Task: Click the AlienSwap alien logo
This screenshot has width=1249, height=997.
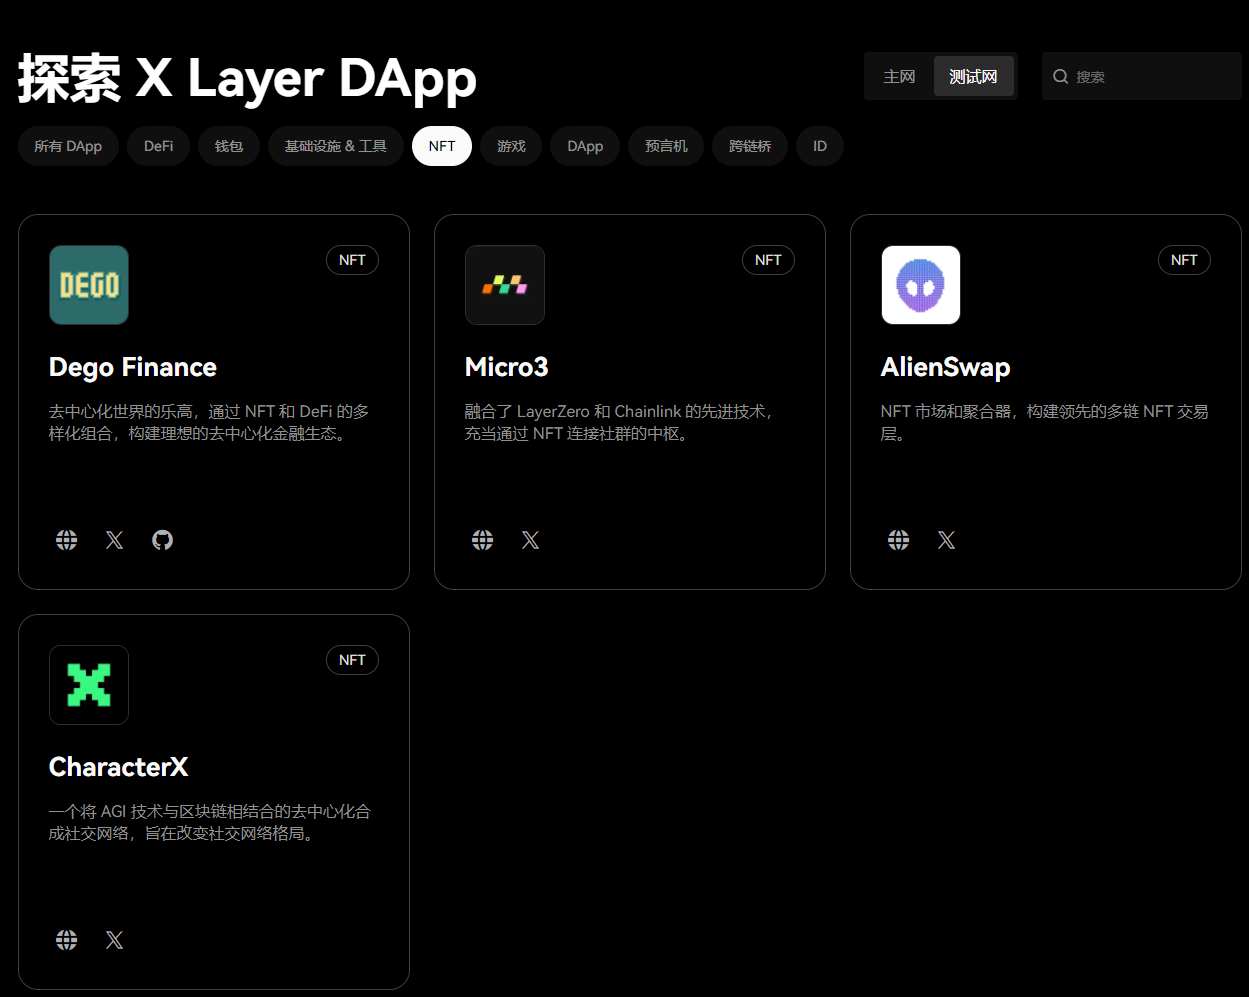Action: (921, 285)
